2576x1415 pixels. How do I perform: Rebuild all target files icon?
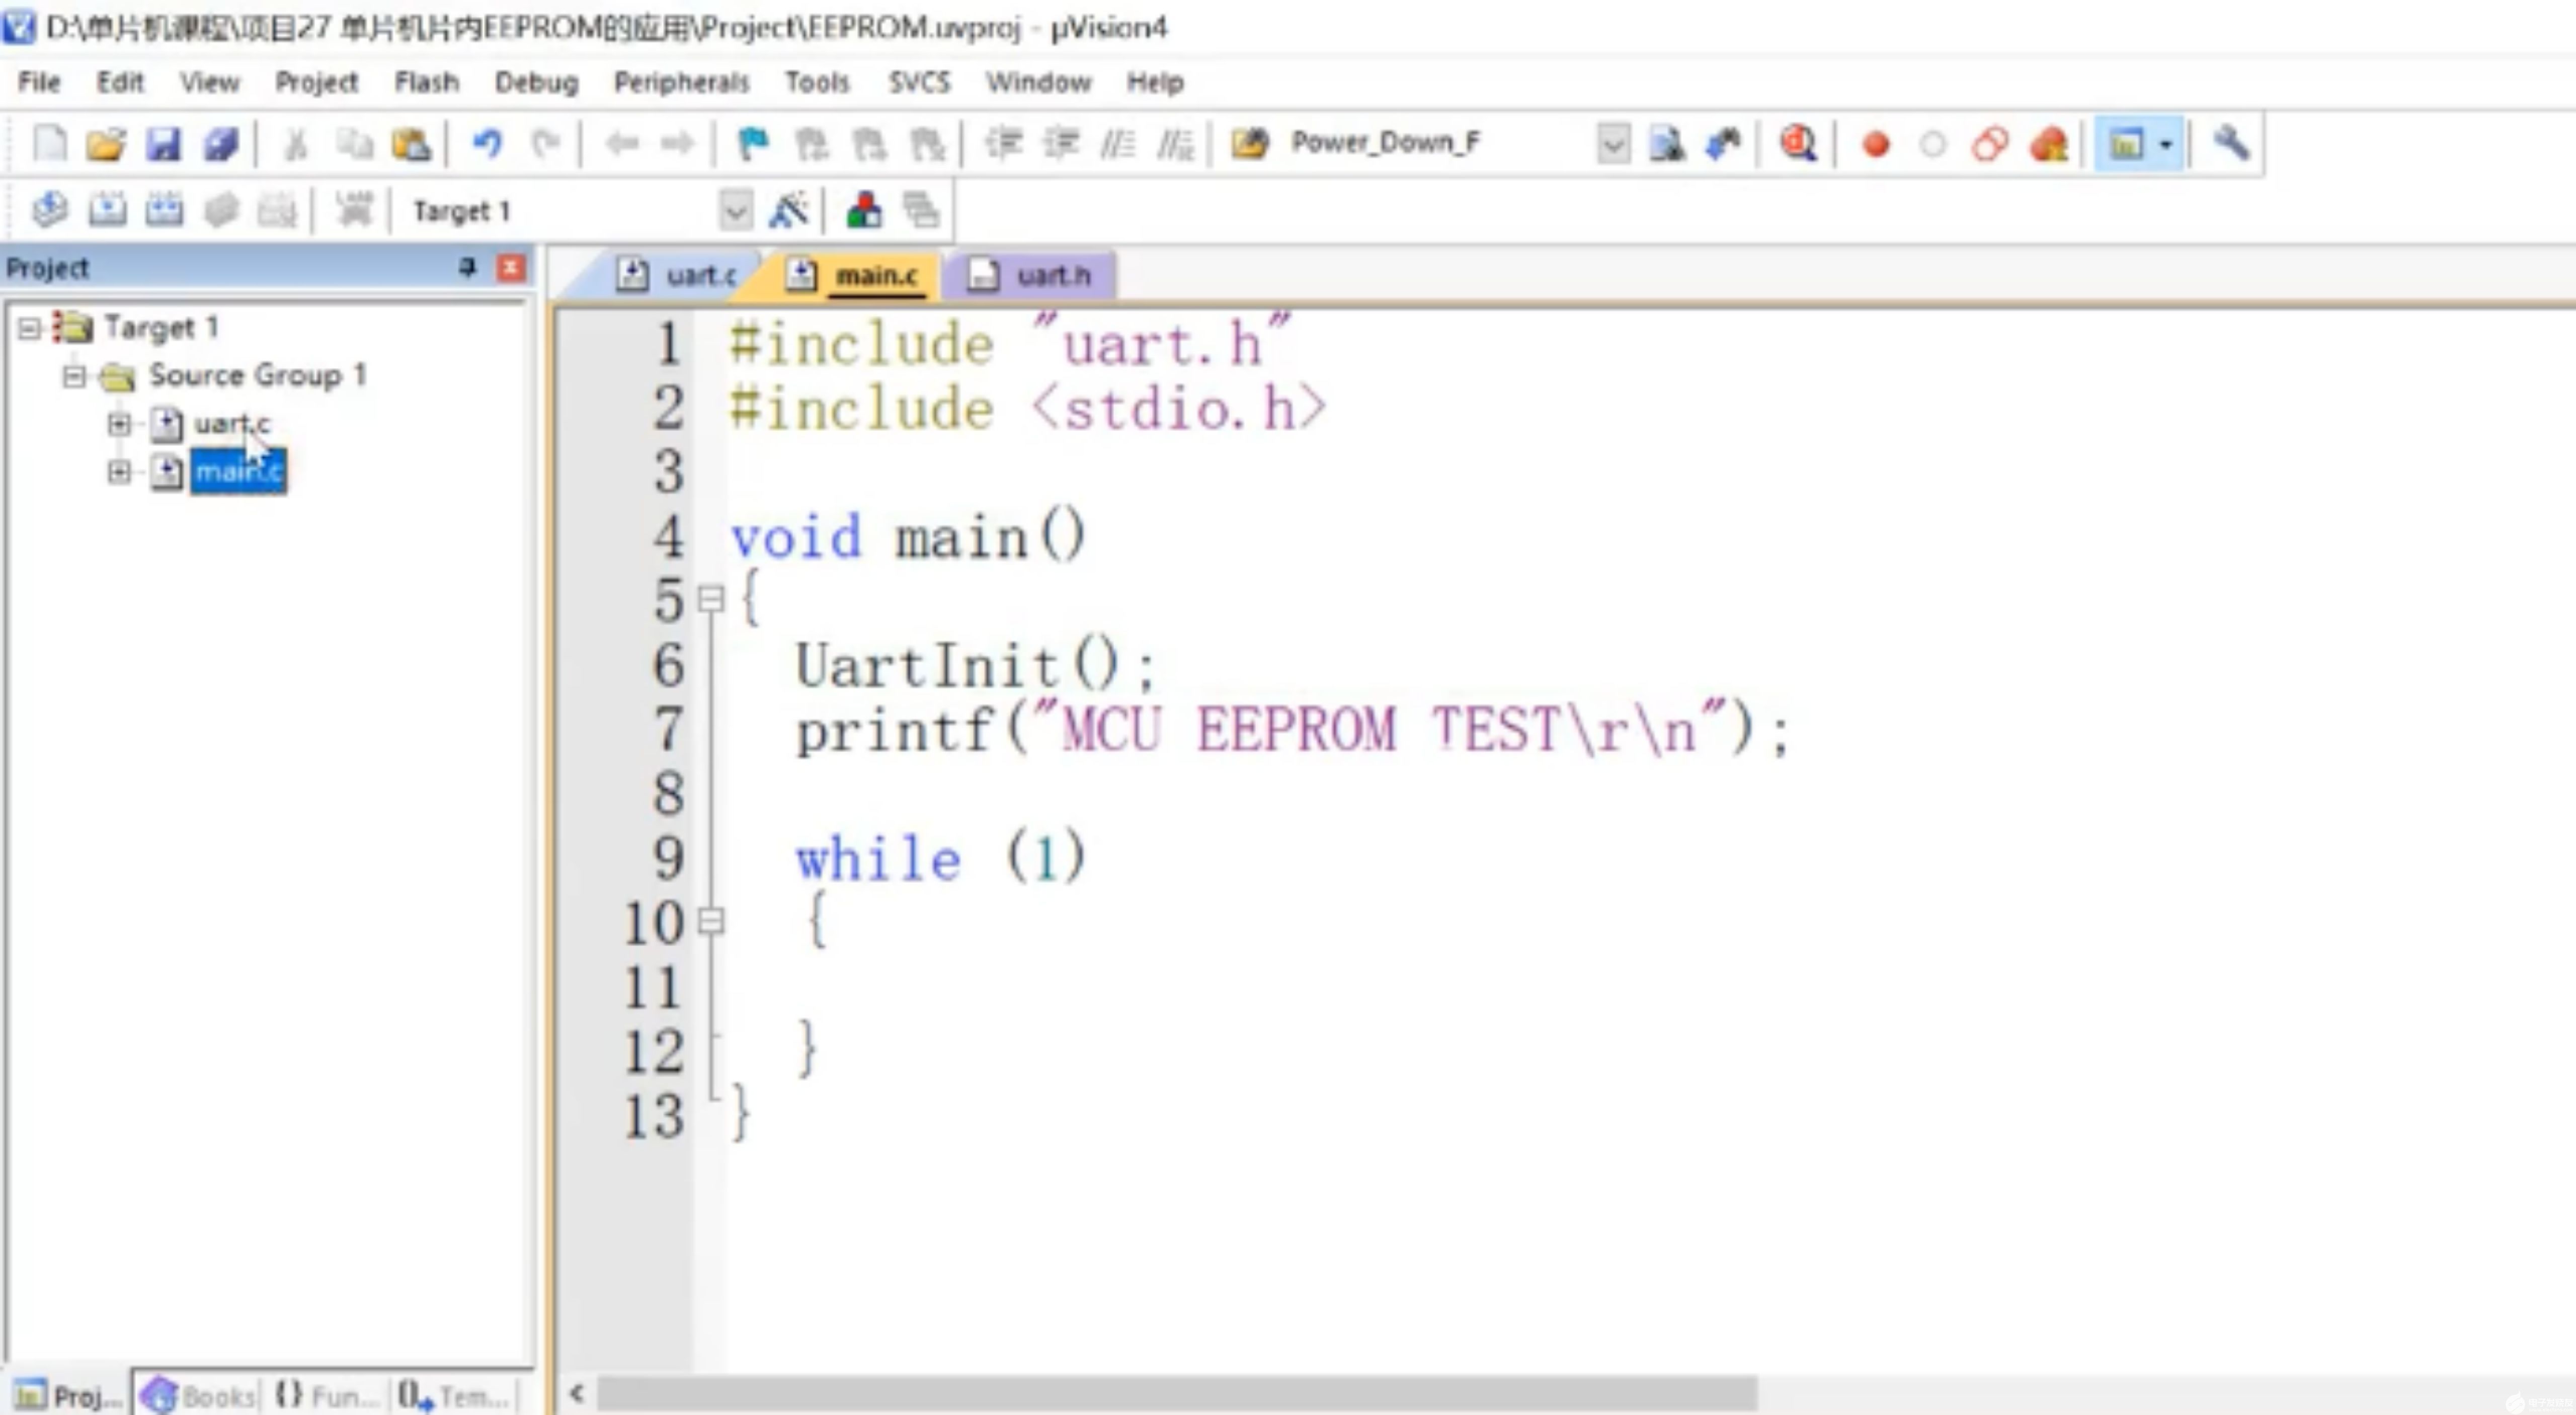tap(164, 210)
